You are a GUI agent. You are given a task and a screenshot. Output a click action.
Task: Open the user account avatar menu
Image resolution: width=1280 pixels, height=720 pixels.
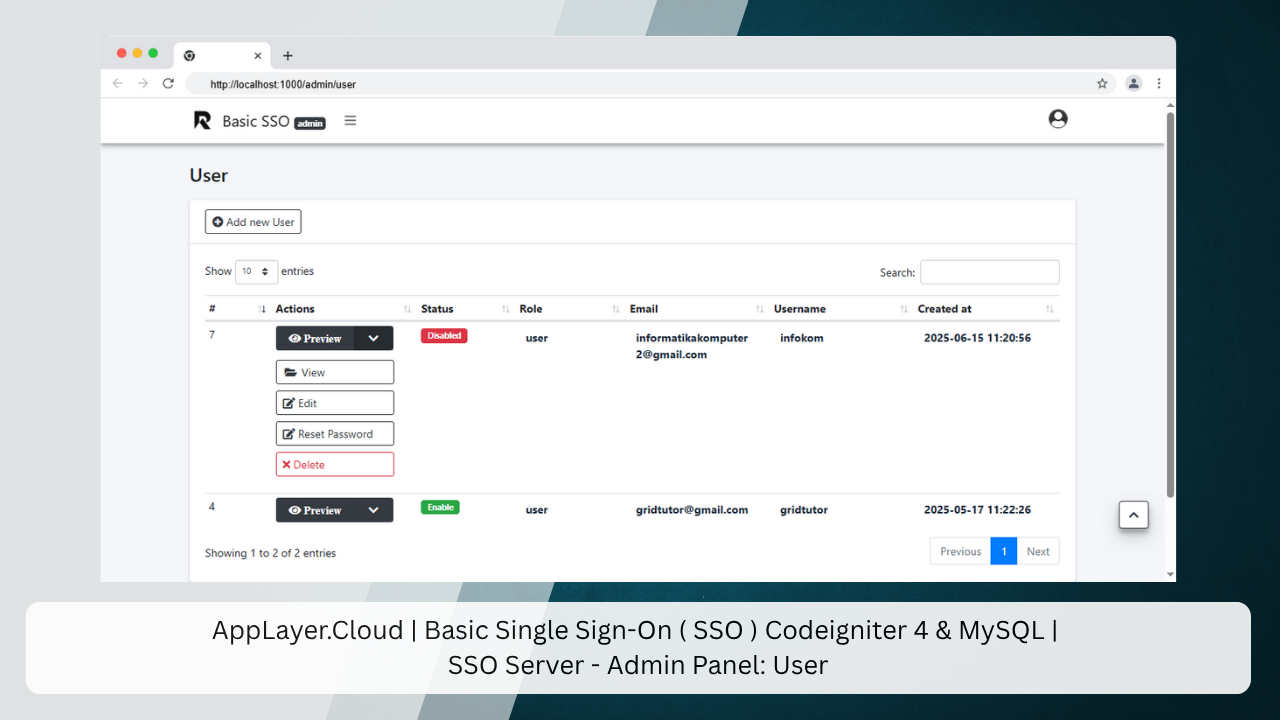coord(1058,119)
